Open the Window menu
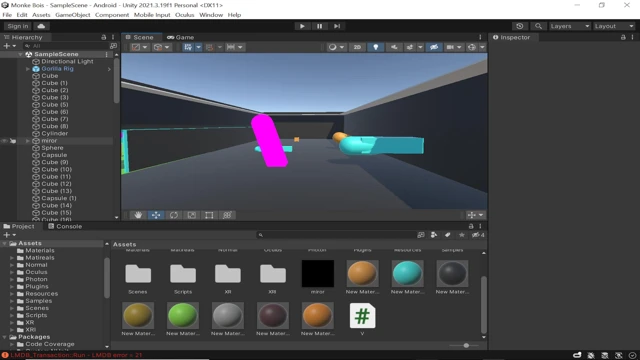This screenshot has width=640, height=360. pos(211,15)
